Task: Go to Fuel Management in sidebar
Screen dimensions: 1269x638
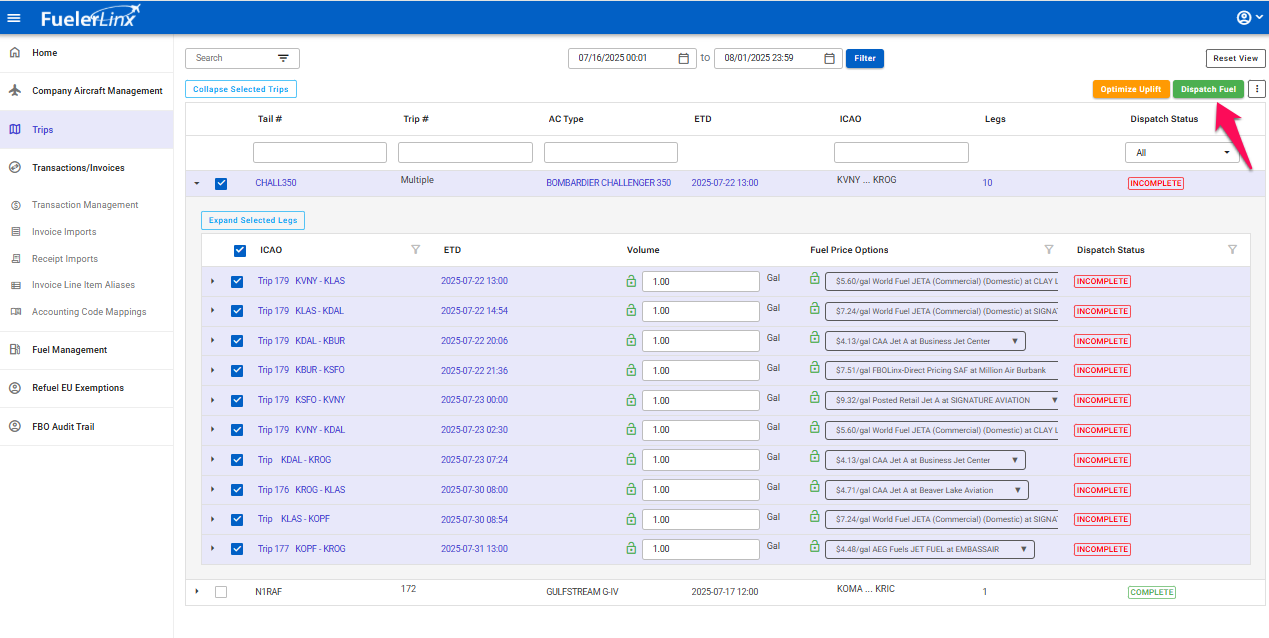Action: pyautogui.click(x=69, y=350)
